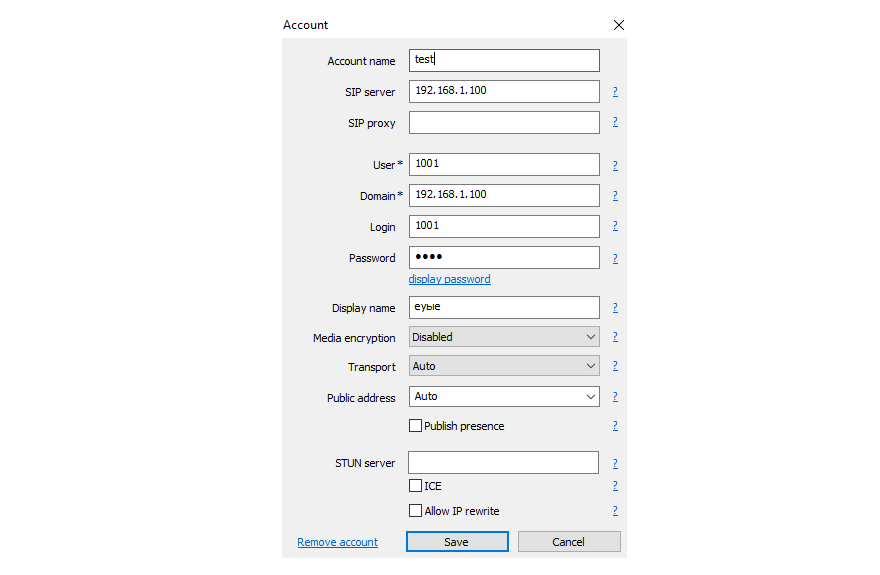Toggle the ICE checkbox
This screenshot has width=880, height=575.
(x=416, y=486)
